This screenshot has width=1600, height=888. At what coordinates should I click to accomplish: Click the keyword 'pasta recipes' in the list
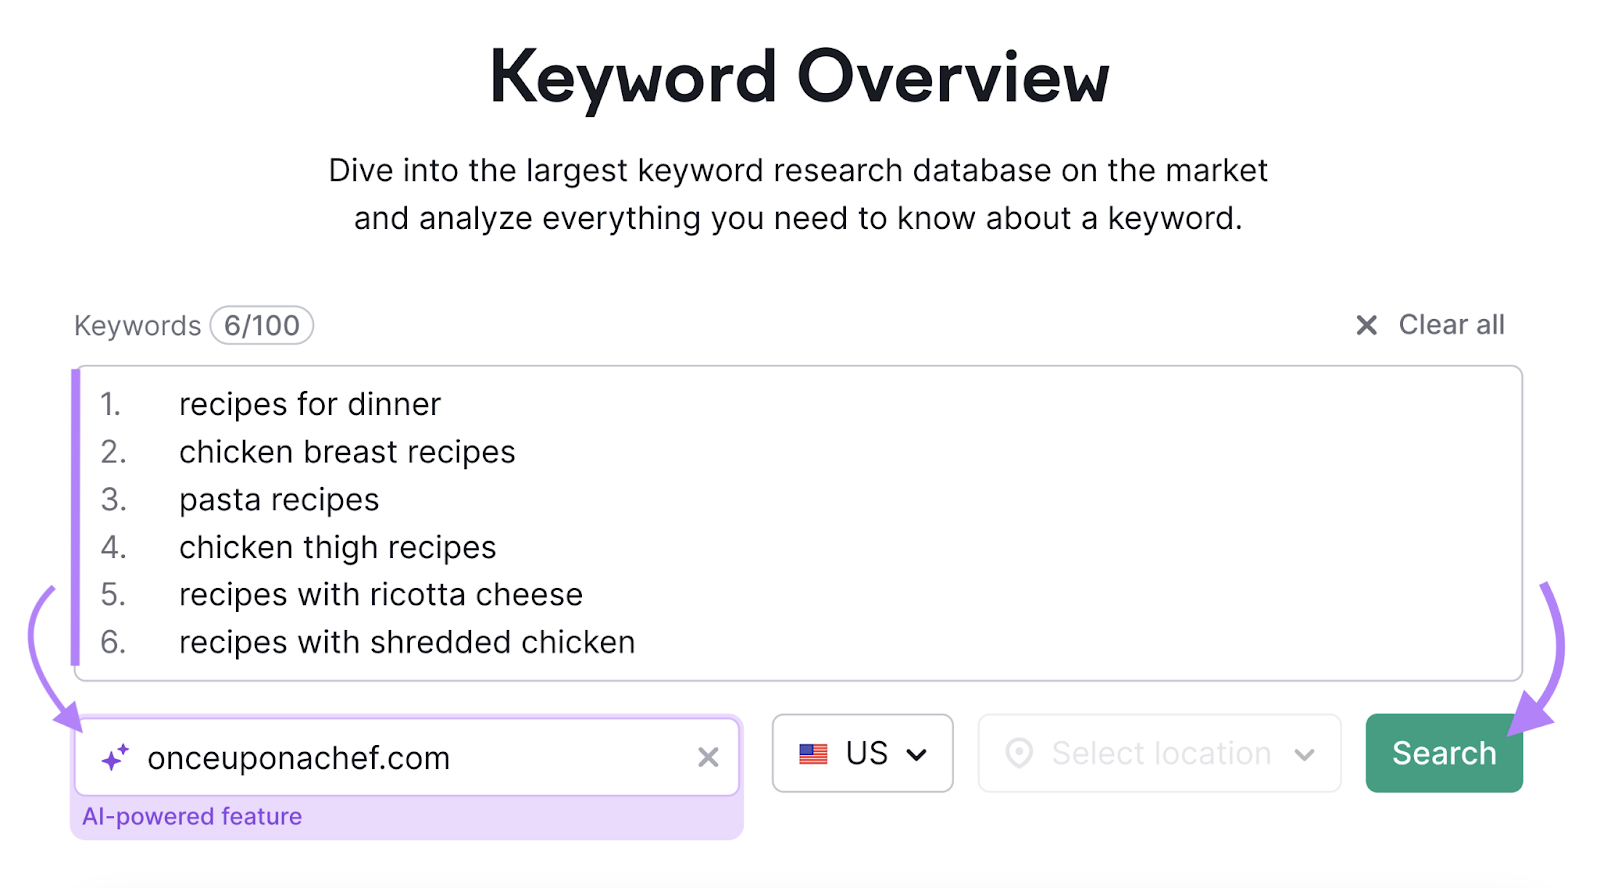click(x=279, y=499)
